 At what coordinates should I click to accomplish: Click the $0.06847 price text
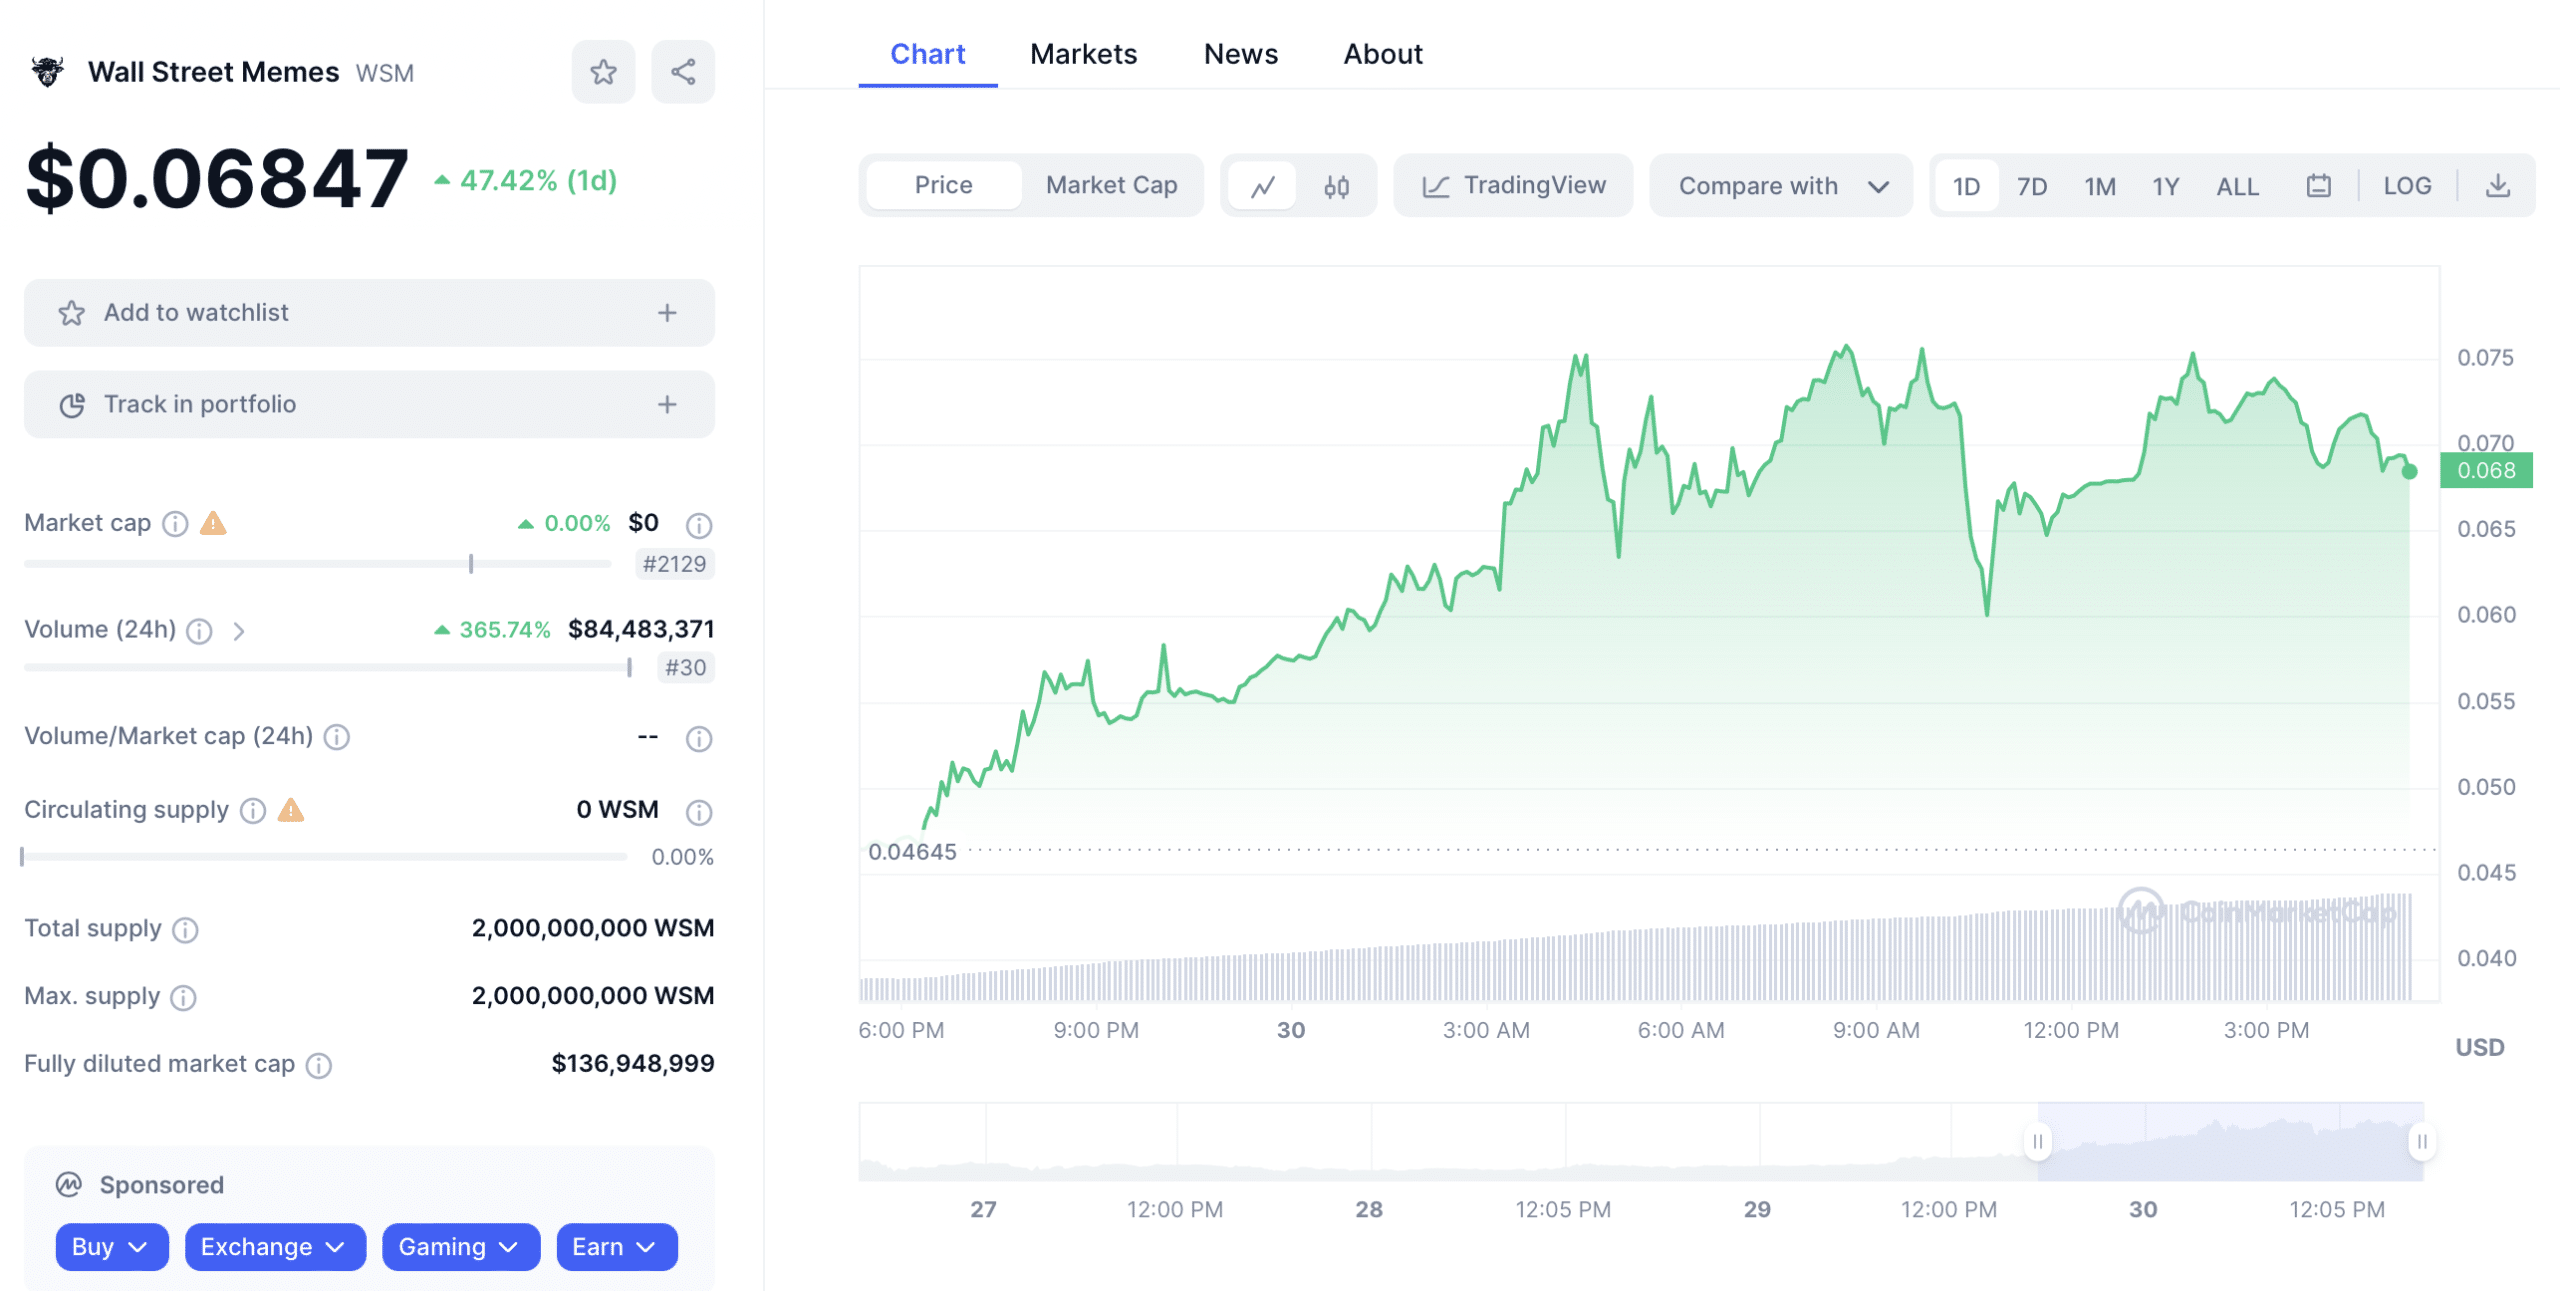(x=217, y=179)
